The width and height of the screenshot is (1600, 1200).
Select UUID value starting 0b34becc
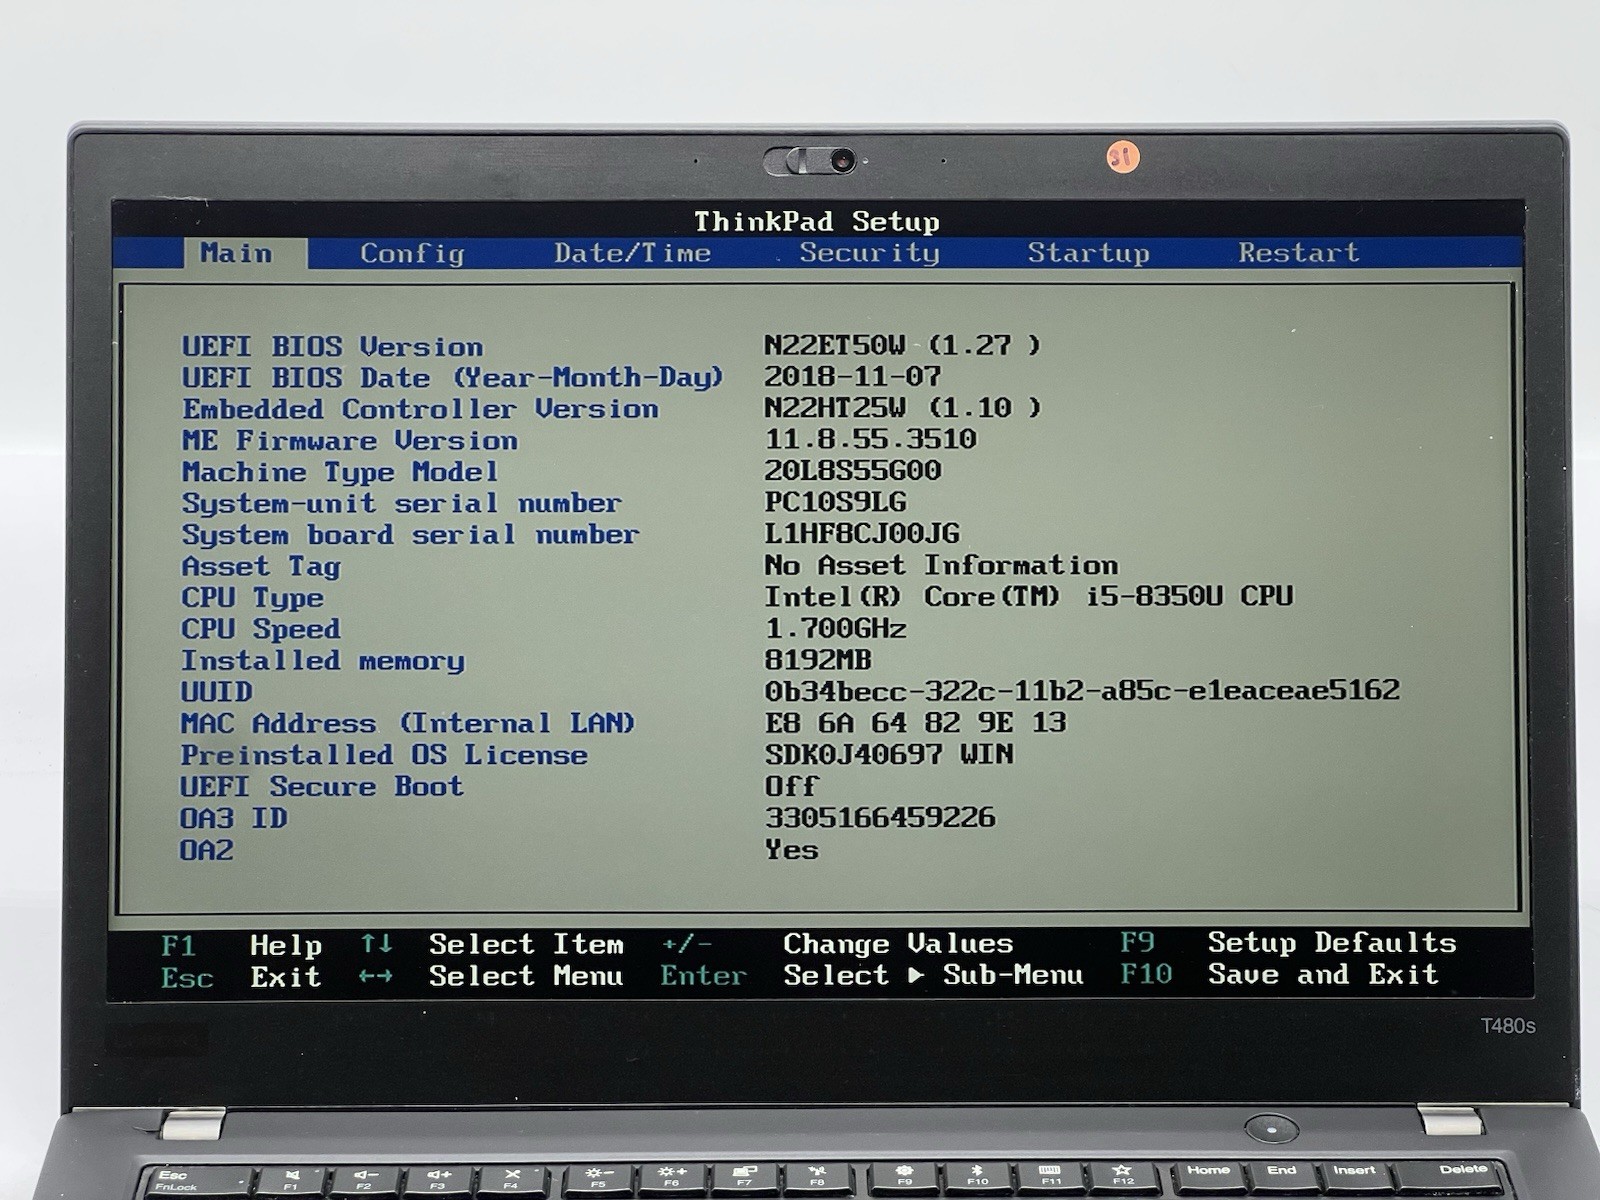click(1082, 690)
